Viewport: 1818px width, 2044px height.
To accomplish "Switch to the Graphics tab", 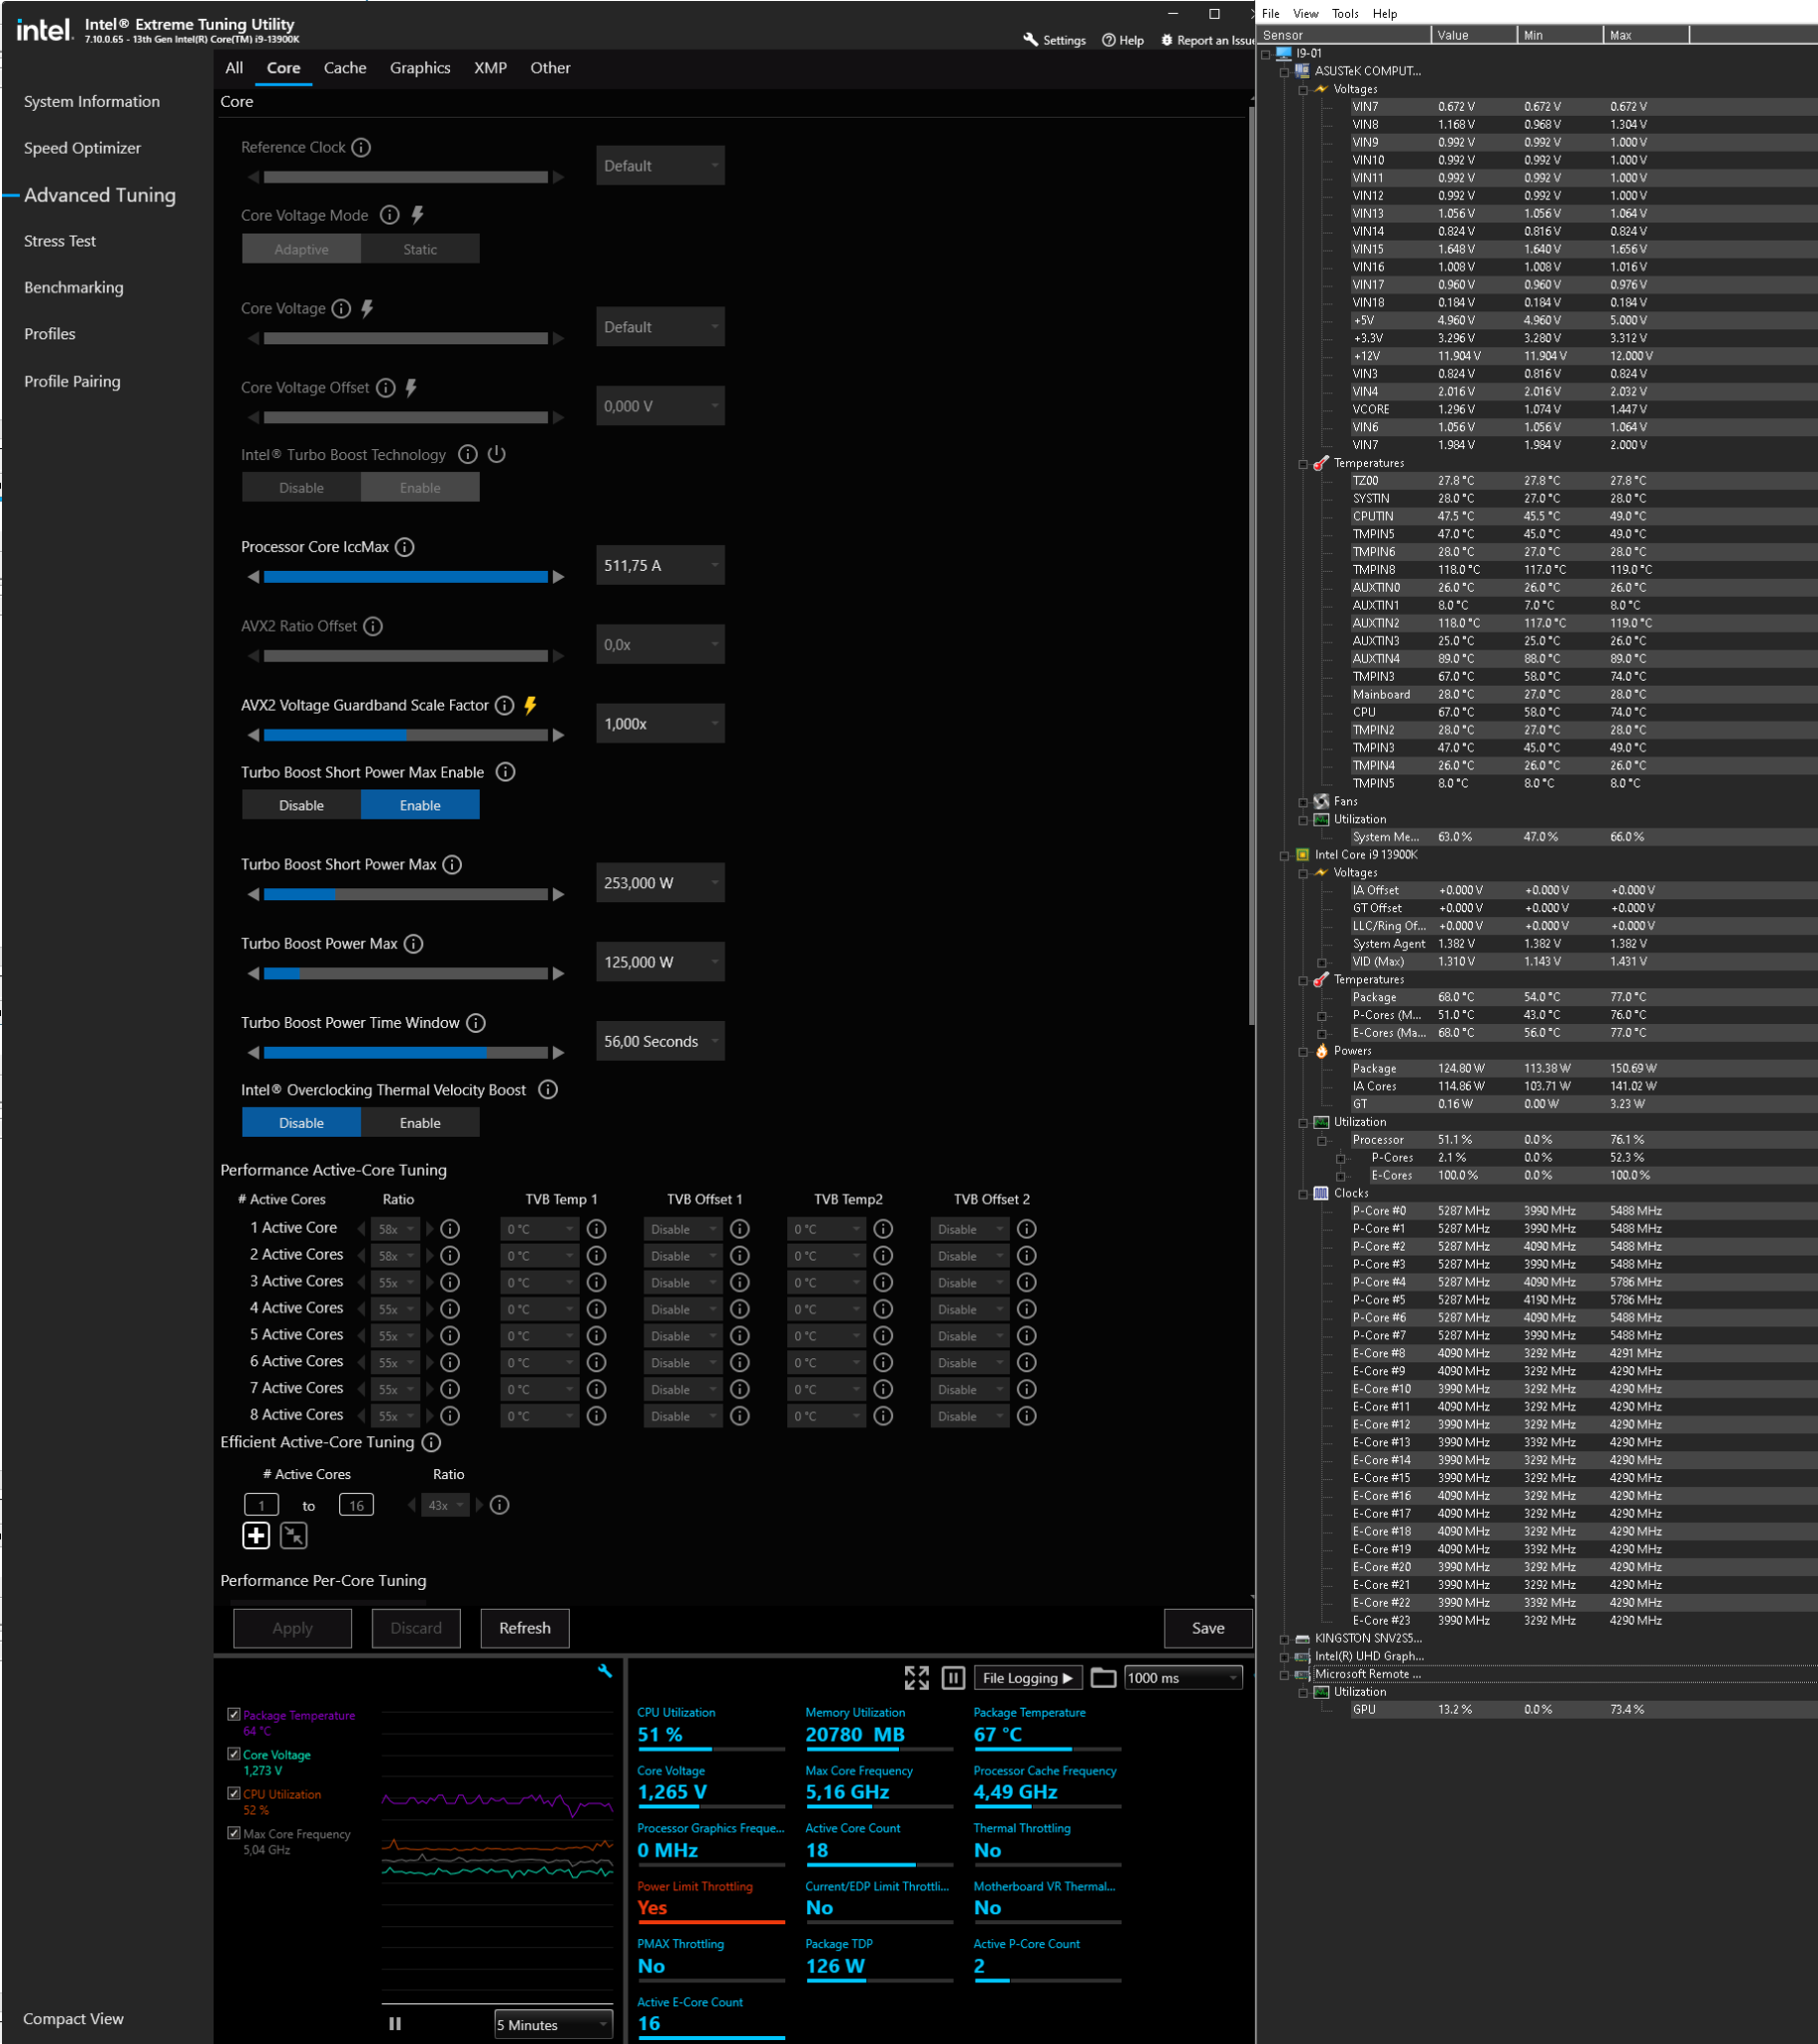I will click(420, 68).
